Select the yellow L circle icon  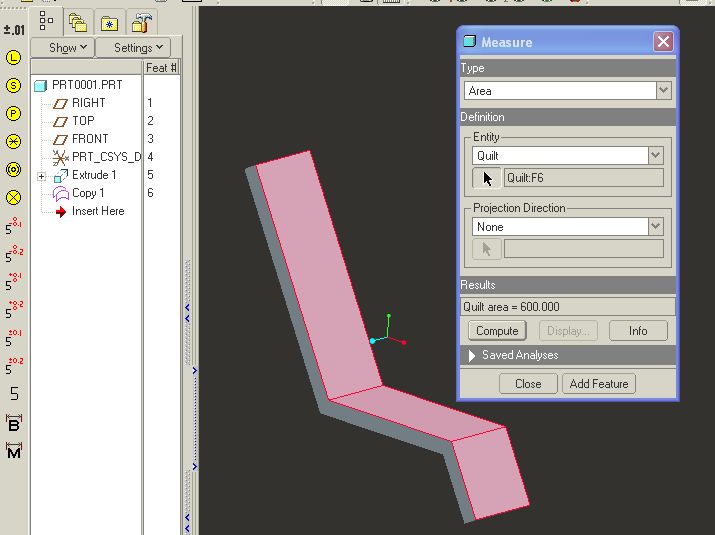point(14,57)
